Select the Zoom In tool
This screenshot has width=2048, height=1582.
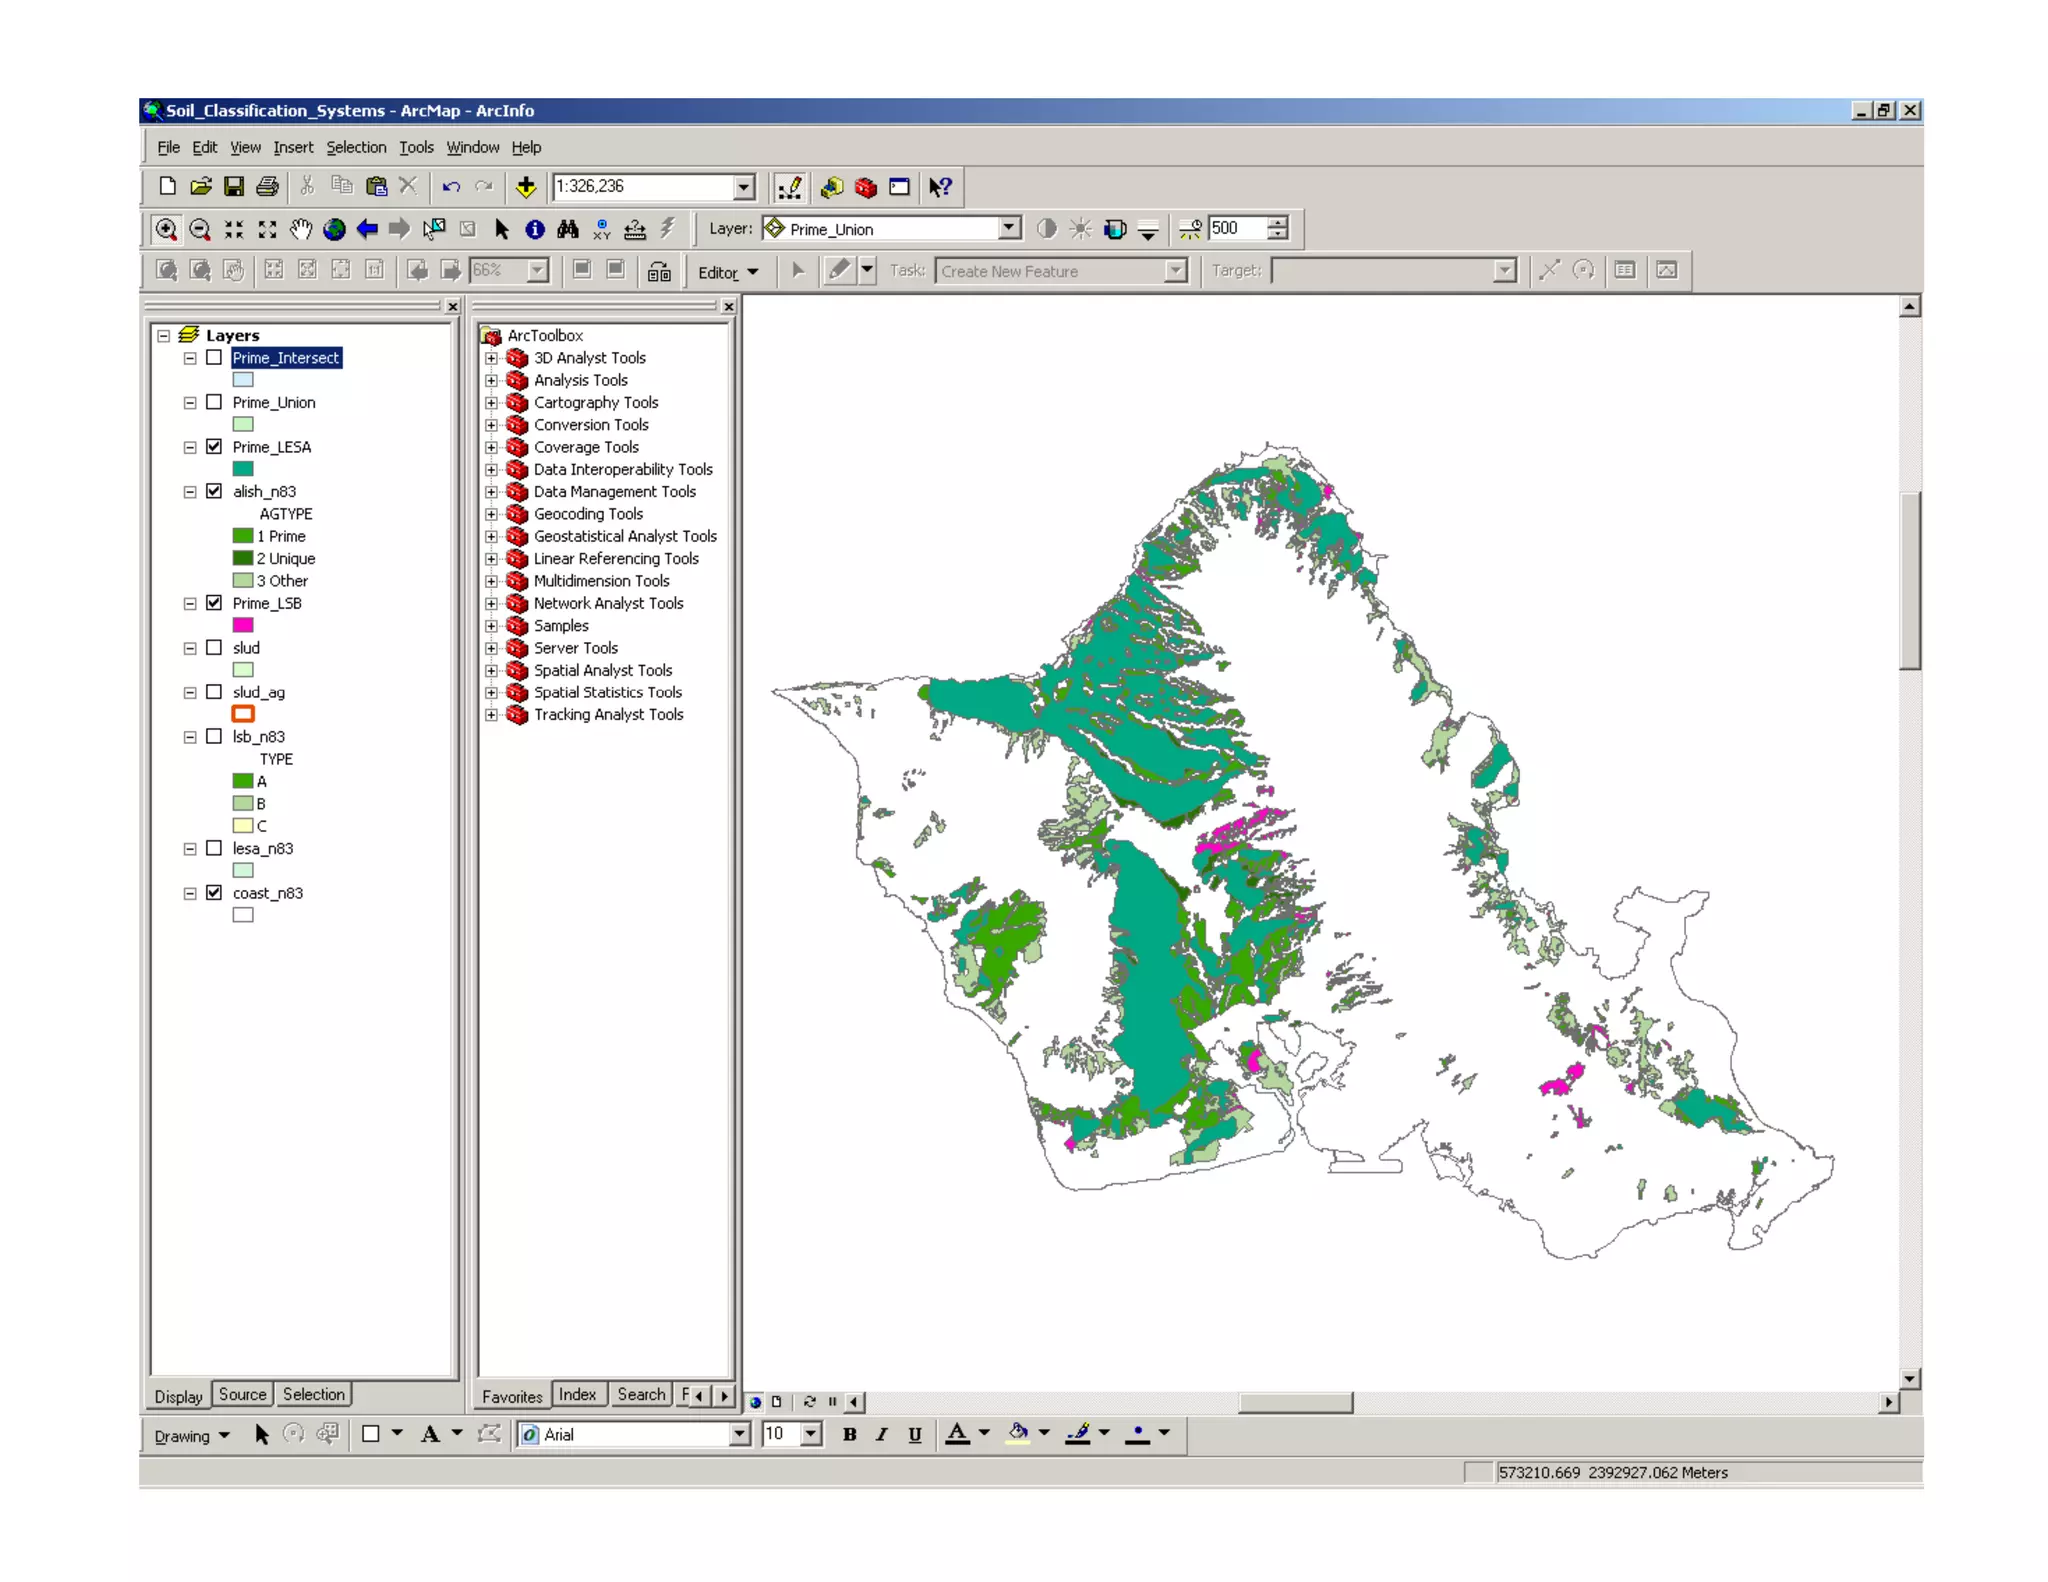pos(166,229)
